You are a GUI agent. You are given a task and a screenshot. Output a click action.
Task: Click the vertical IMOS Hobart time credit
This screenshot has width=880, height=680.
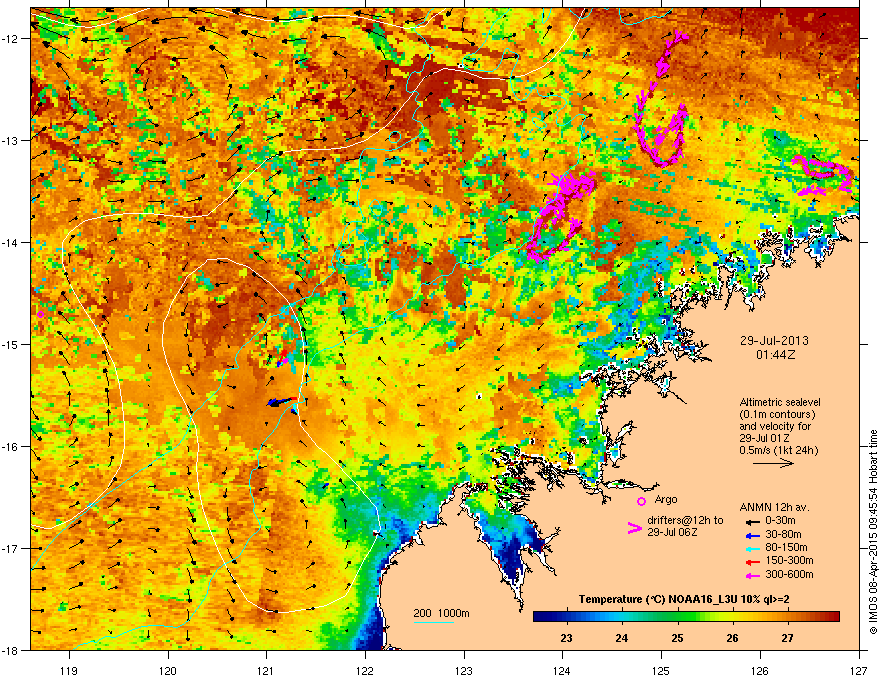coord(873,532)
